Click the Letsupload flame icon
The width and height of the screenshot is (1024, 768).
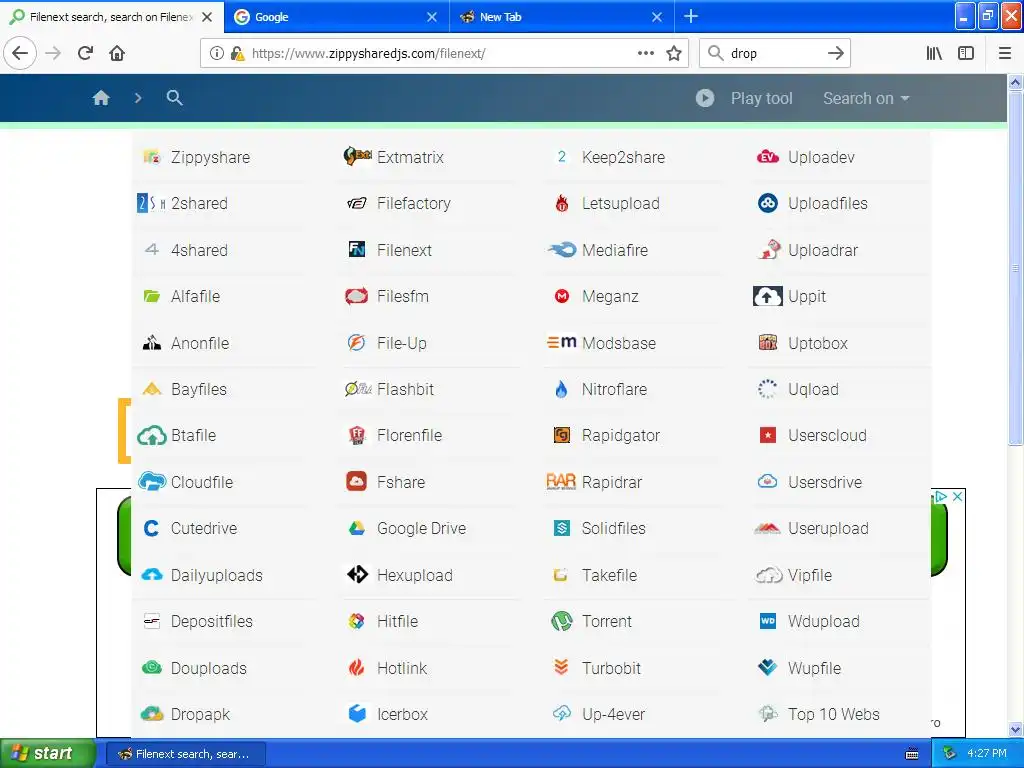pyautogui.click(x=562, y=204)
